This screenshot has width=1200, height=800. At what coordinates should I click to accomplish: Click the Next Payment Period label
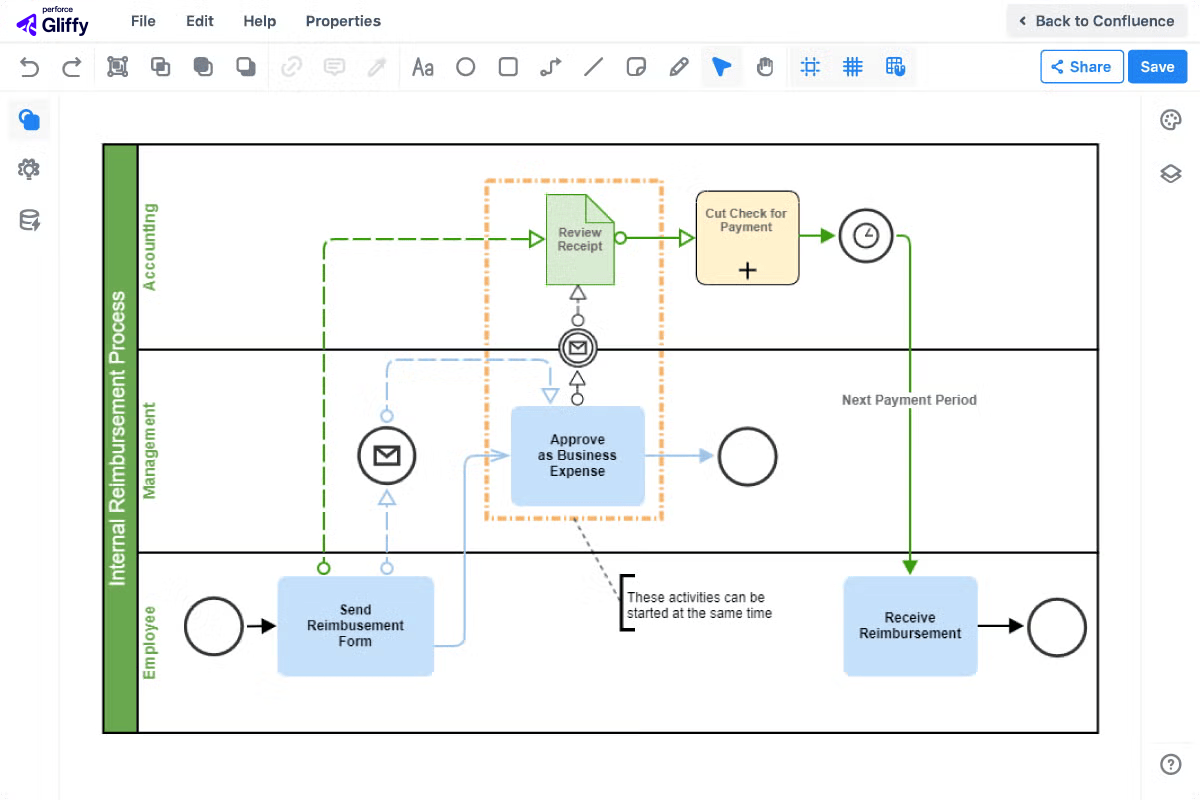click(909, 400)
